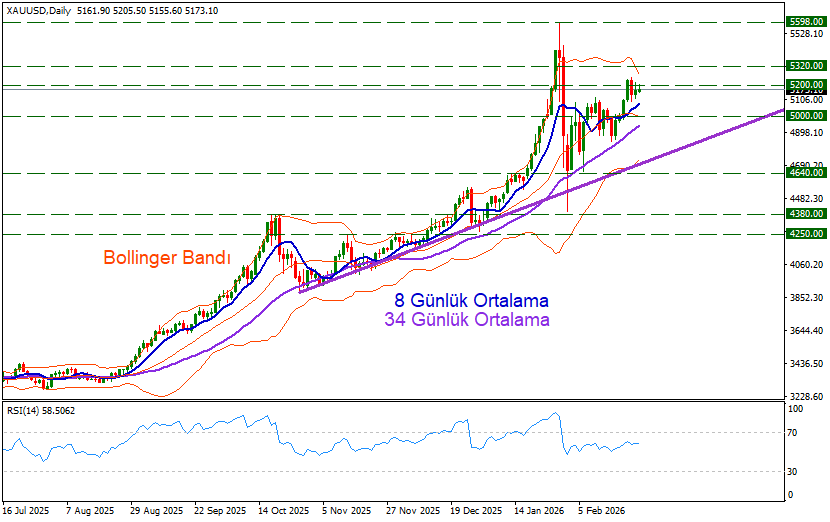Click the 19 Dec 2025 date marker
Image resolution: width=830 pixels, height=522 pixels.
click(x=475, y=510)
